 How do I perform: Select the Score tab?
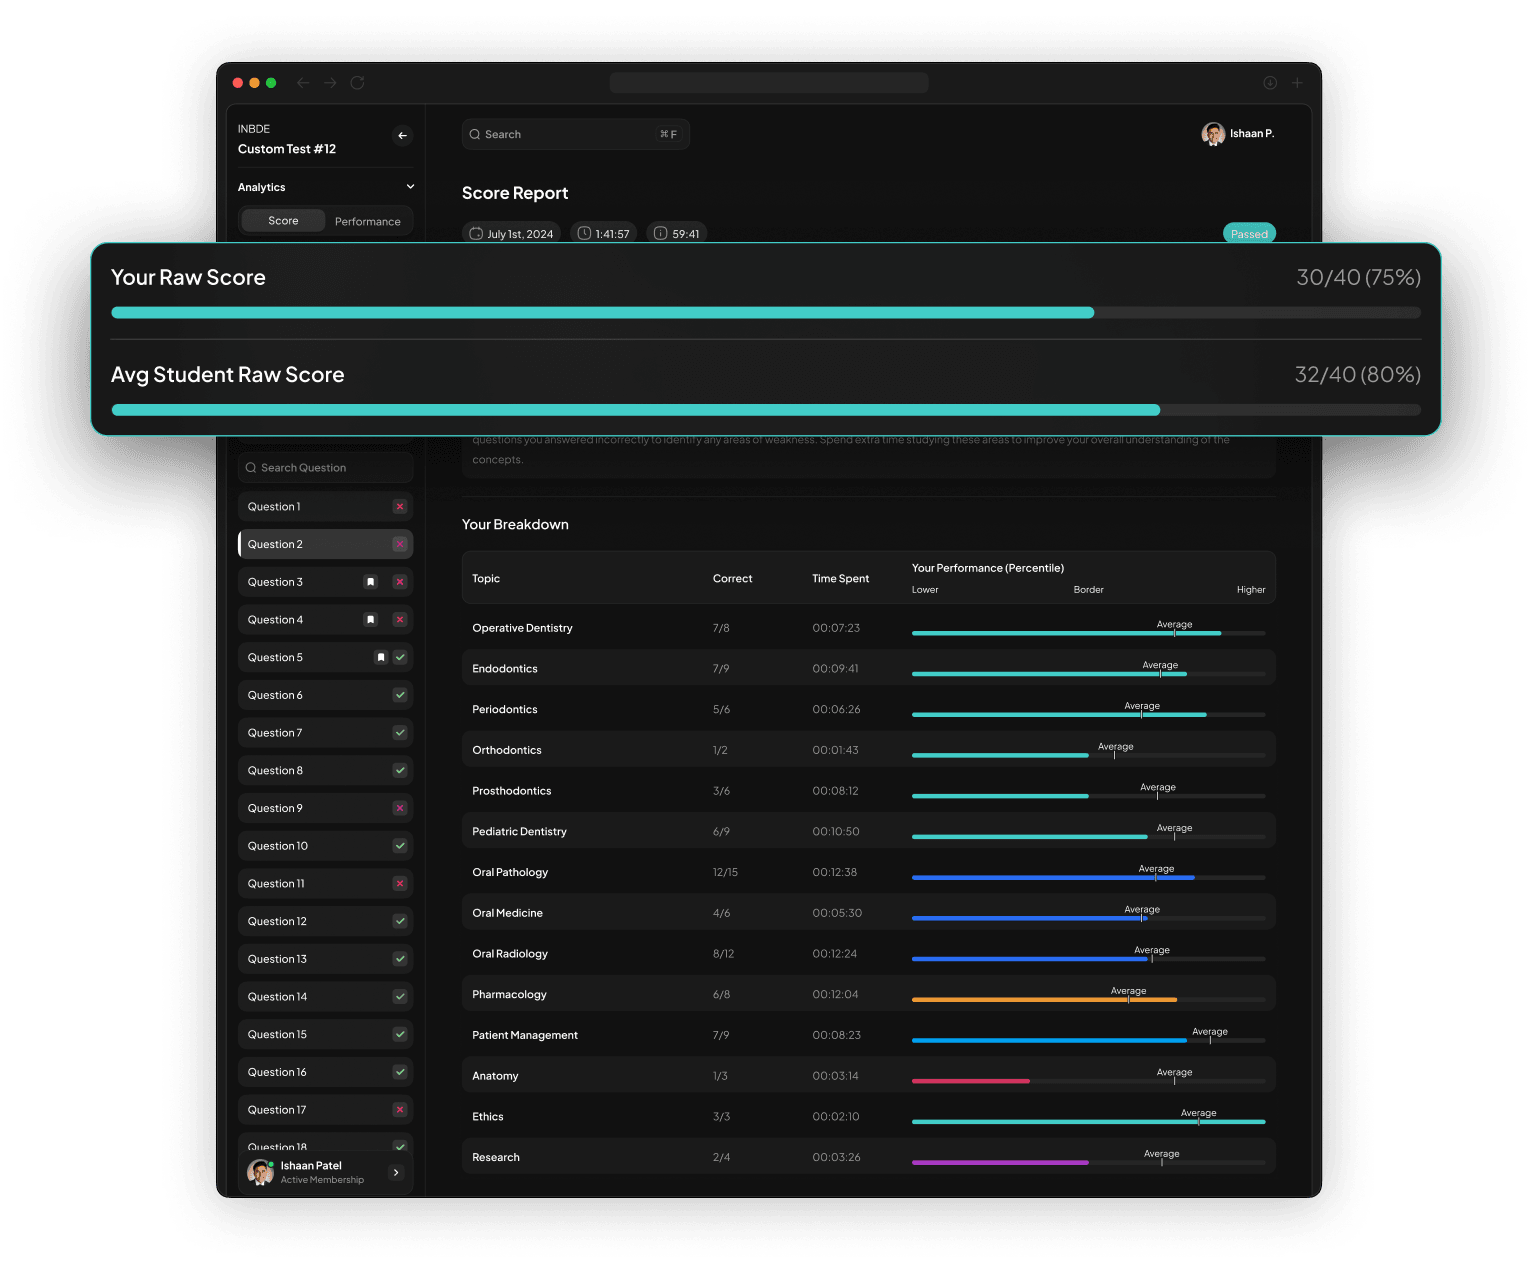283,221
